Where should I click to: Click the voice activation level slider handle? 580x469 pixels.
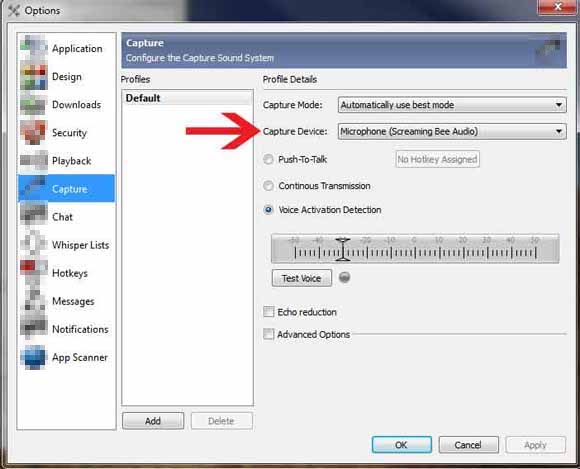click(343, 249)
